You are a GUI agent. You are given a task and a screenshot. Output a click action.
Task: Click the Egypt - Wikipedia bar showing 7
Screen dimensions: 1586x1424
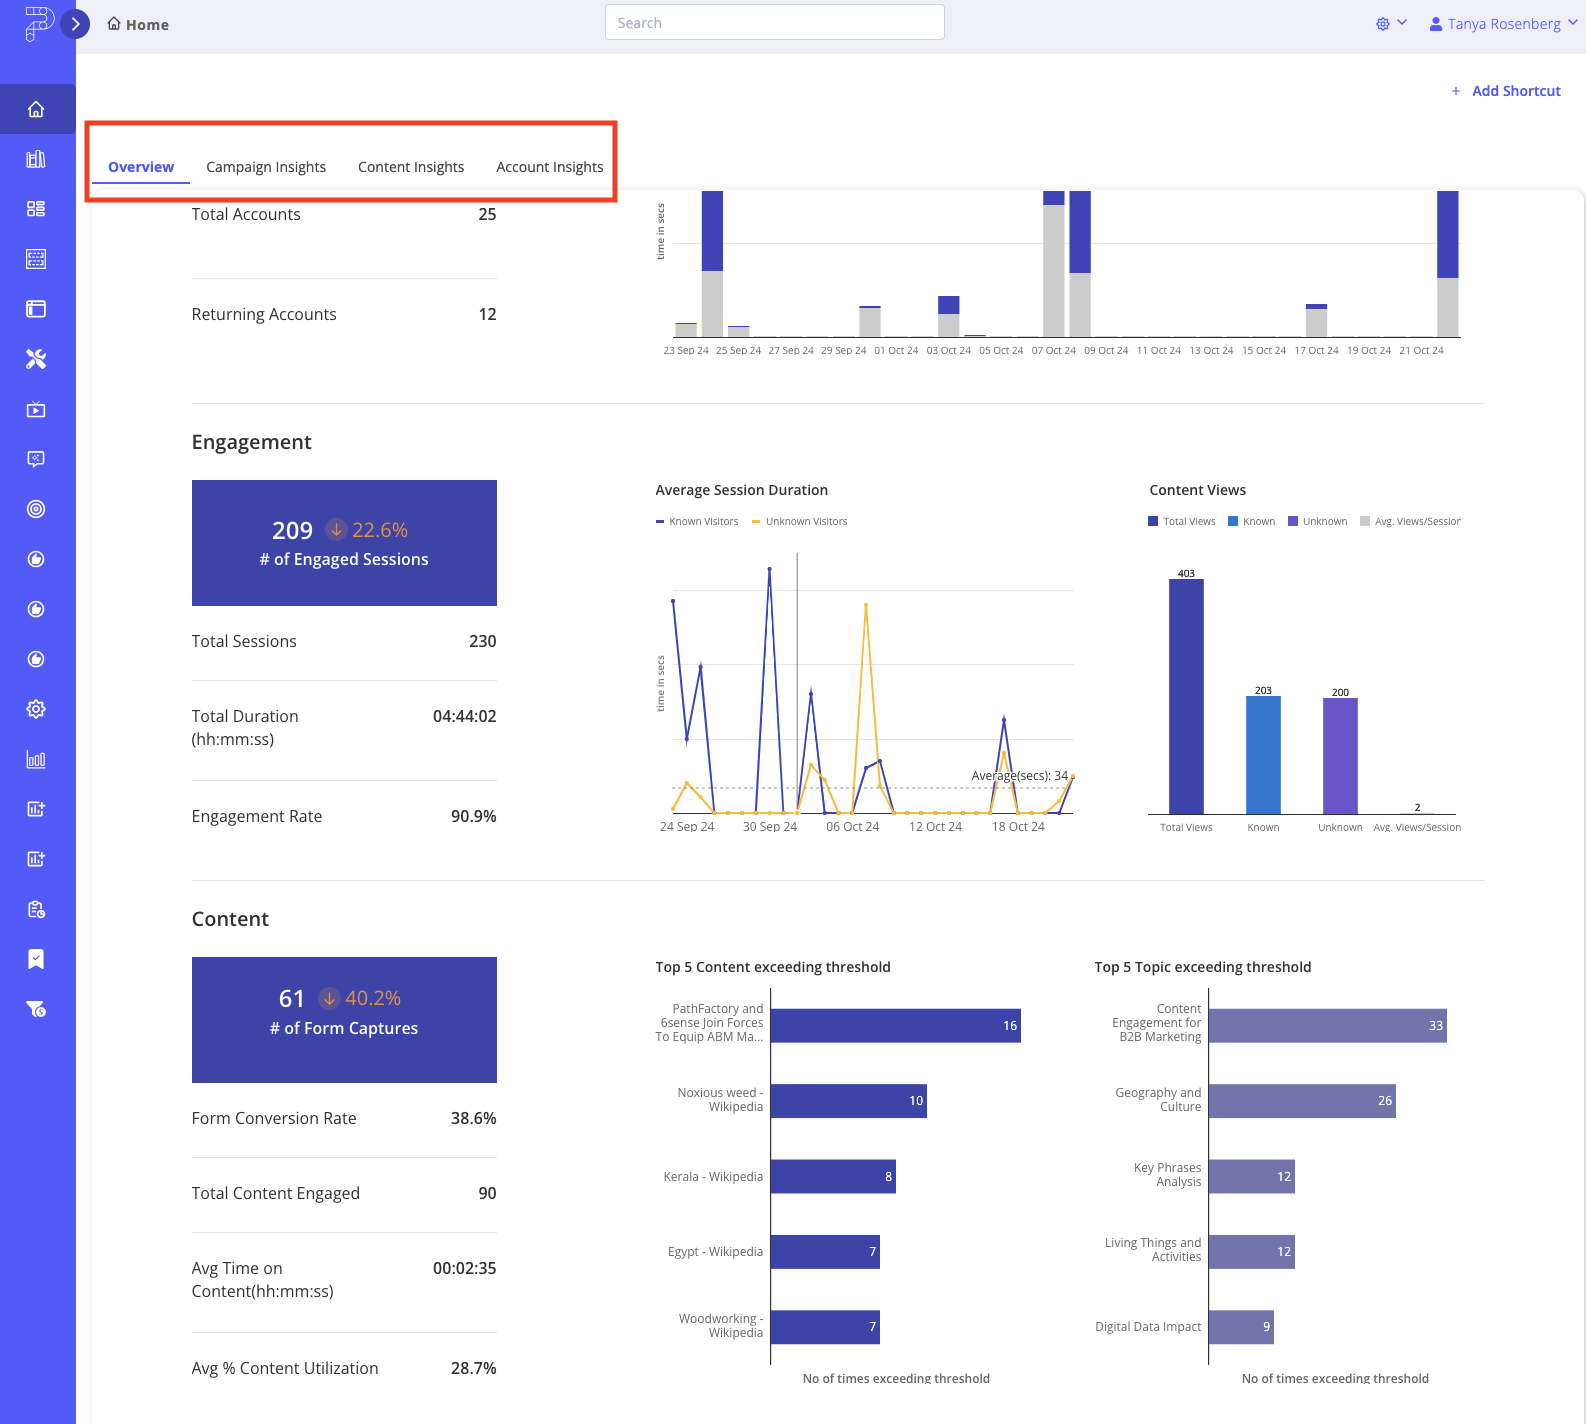tap(825, 1251)
